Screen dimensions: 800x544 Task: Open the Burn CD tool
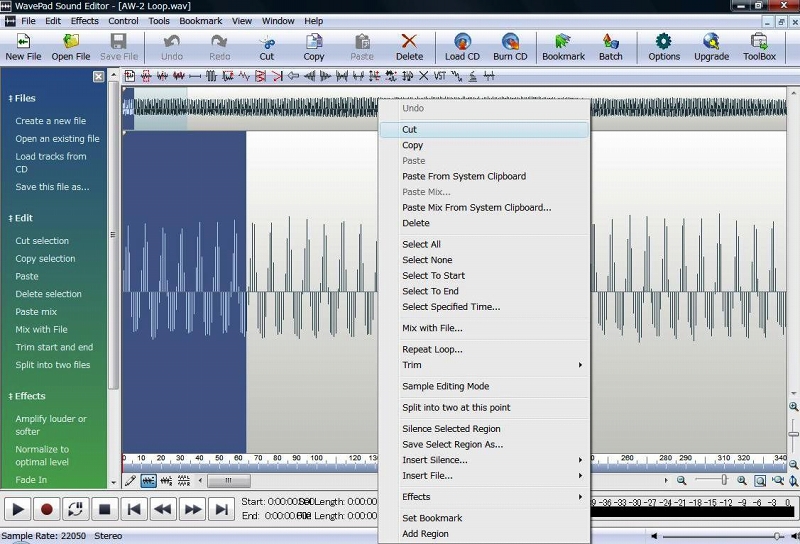coord(510,41)
